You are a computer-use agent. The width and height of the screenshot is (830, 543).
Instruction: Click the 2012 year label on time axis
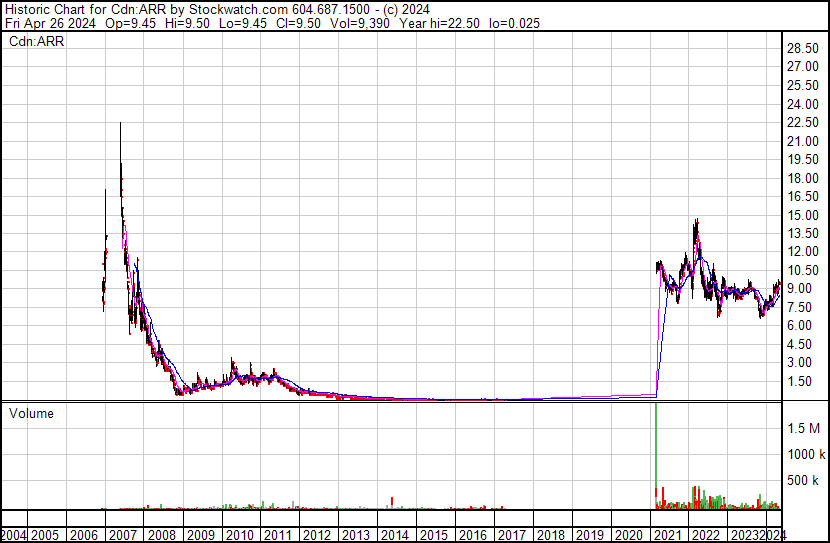click(x=317, y=535)
